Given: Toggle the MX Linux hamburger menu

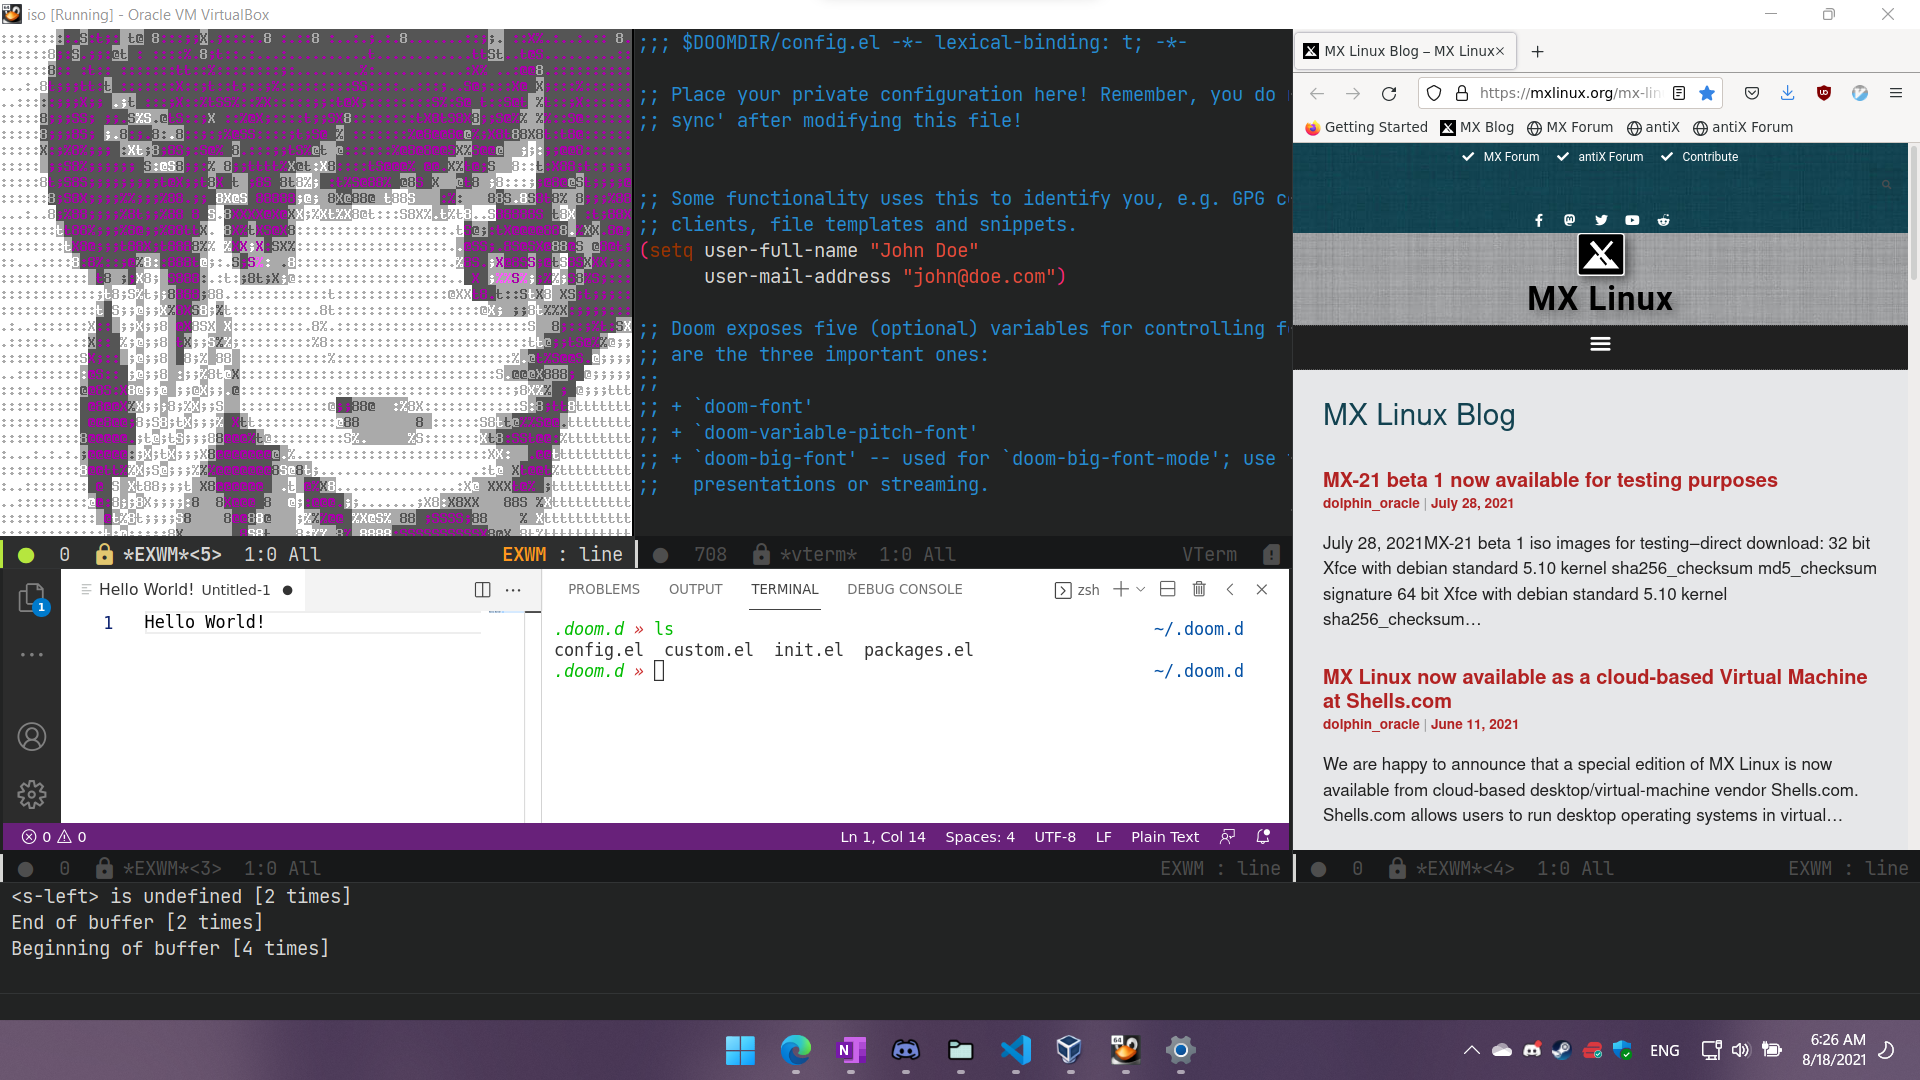Looking at the screenshot, I should [x=1600, y=344].
